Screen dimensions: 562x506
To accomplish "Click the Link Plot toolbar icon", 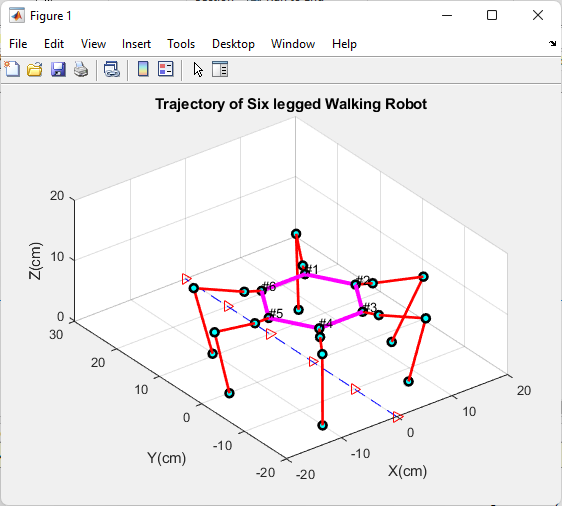I will (x=112, y=69).
